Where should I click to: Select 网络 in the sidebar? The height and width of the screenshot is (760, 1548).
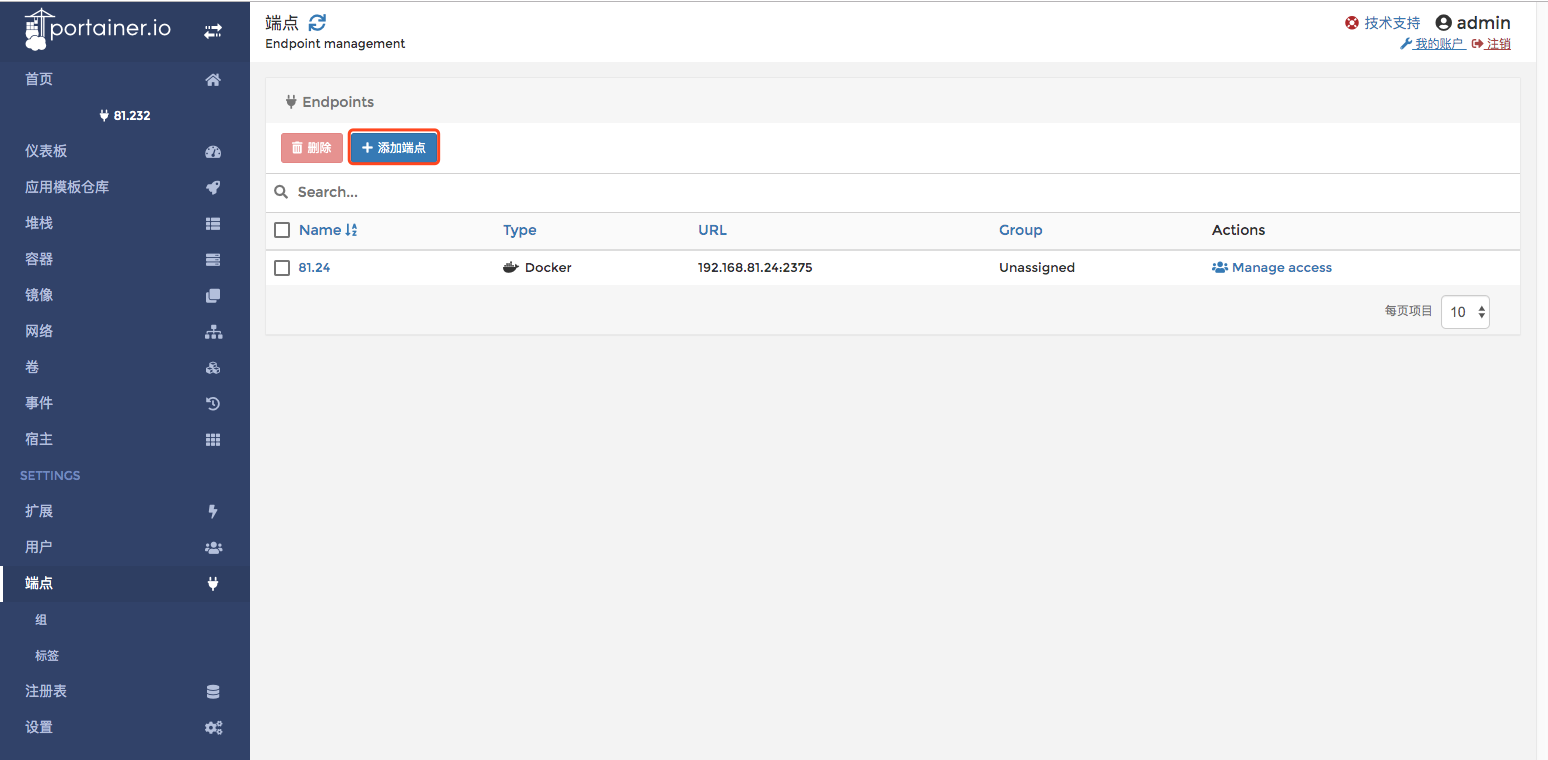125,332
